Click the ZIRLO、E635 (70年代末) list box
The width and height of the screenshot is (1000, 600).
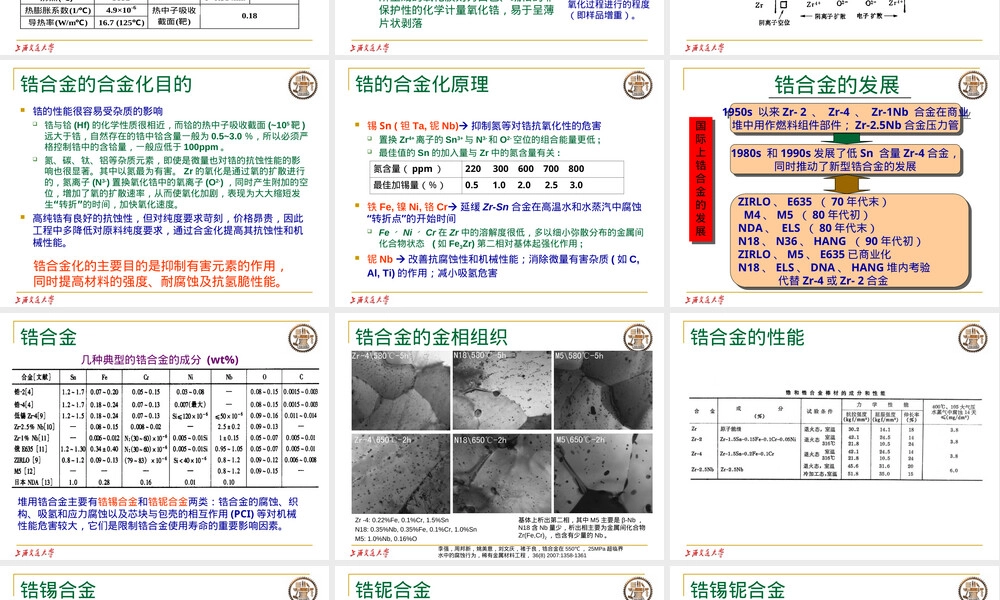tap(849, 240)
